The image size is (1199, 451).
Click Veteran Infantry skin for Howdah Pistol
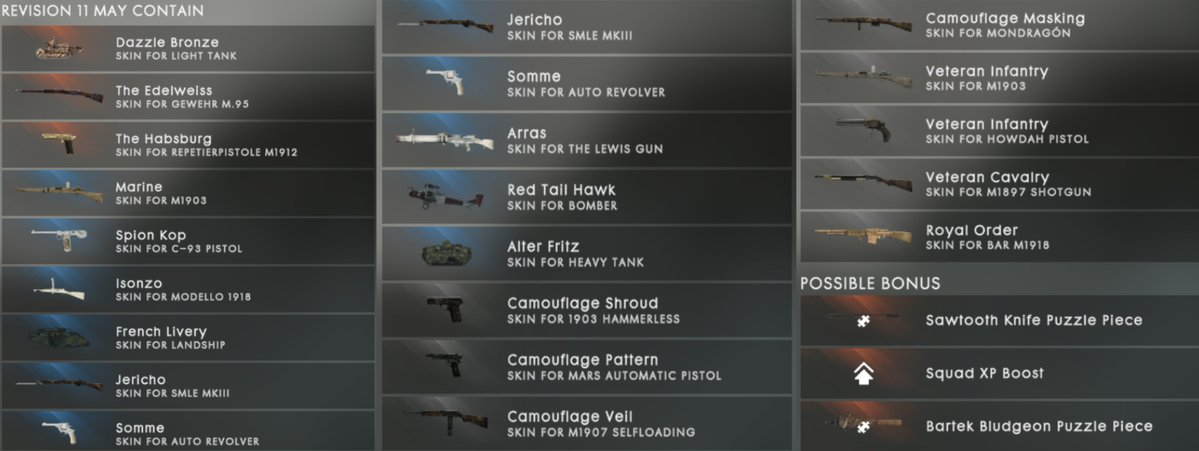(x=999, y=131)
